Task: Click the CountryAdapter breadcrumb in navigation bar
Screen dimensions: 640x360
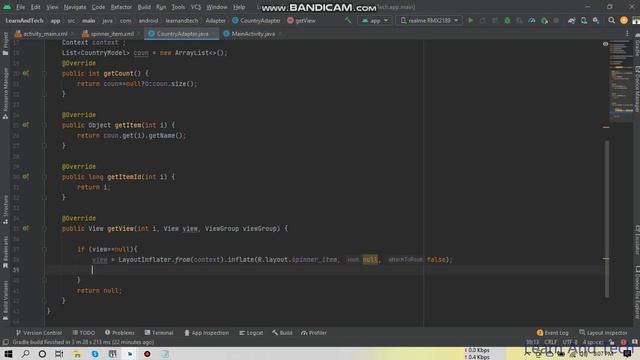Action: 256,20
